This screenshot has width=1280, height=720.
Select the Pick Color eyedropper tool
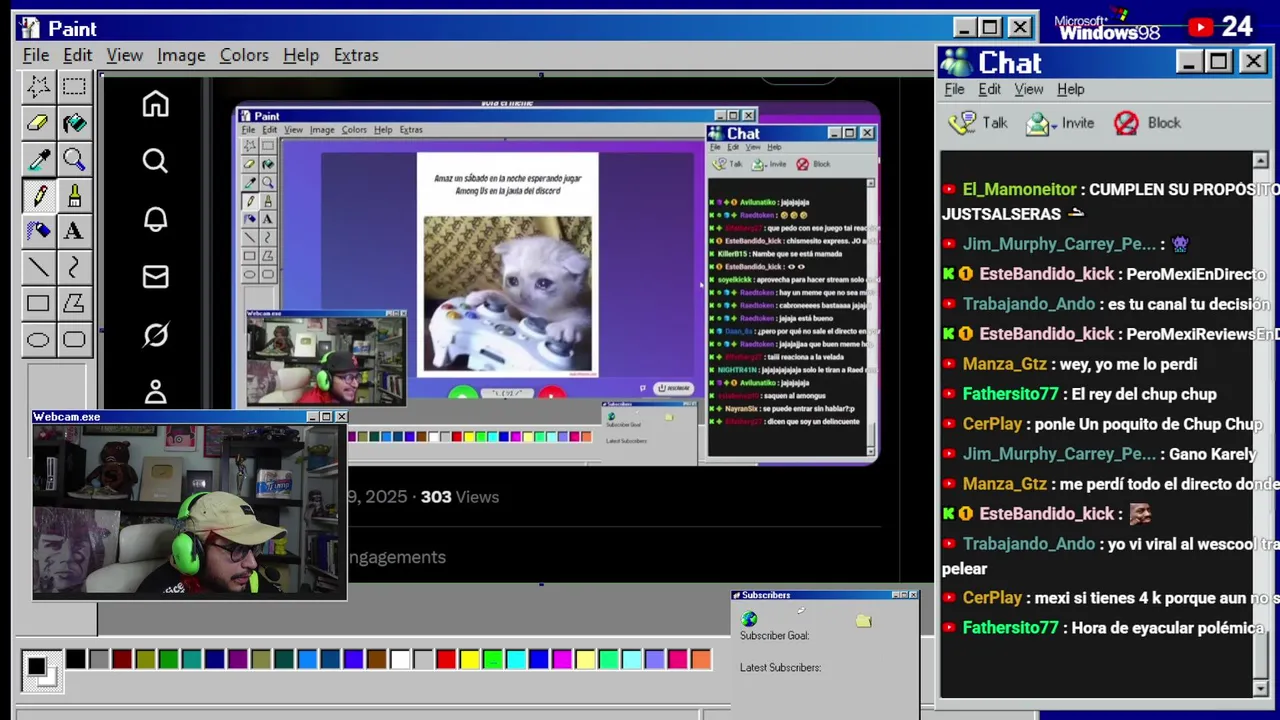click(x=38, y=159)
